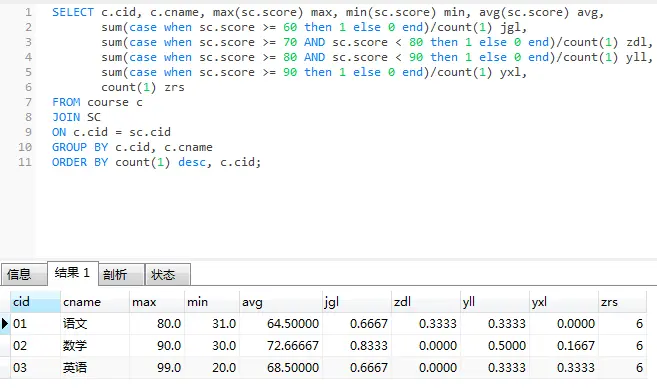Select max value 99.0
The image size is (657, 390).
157,367
